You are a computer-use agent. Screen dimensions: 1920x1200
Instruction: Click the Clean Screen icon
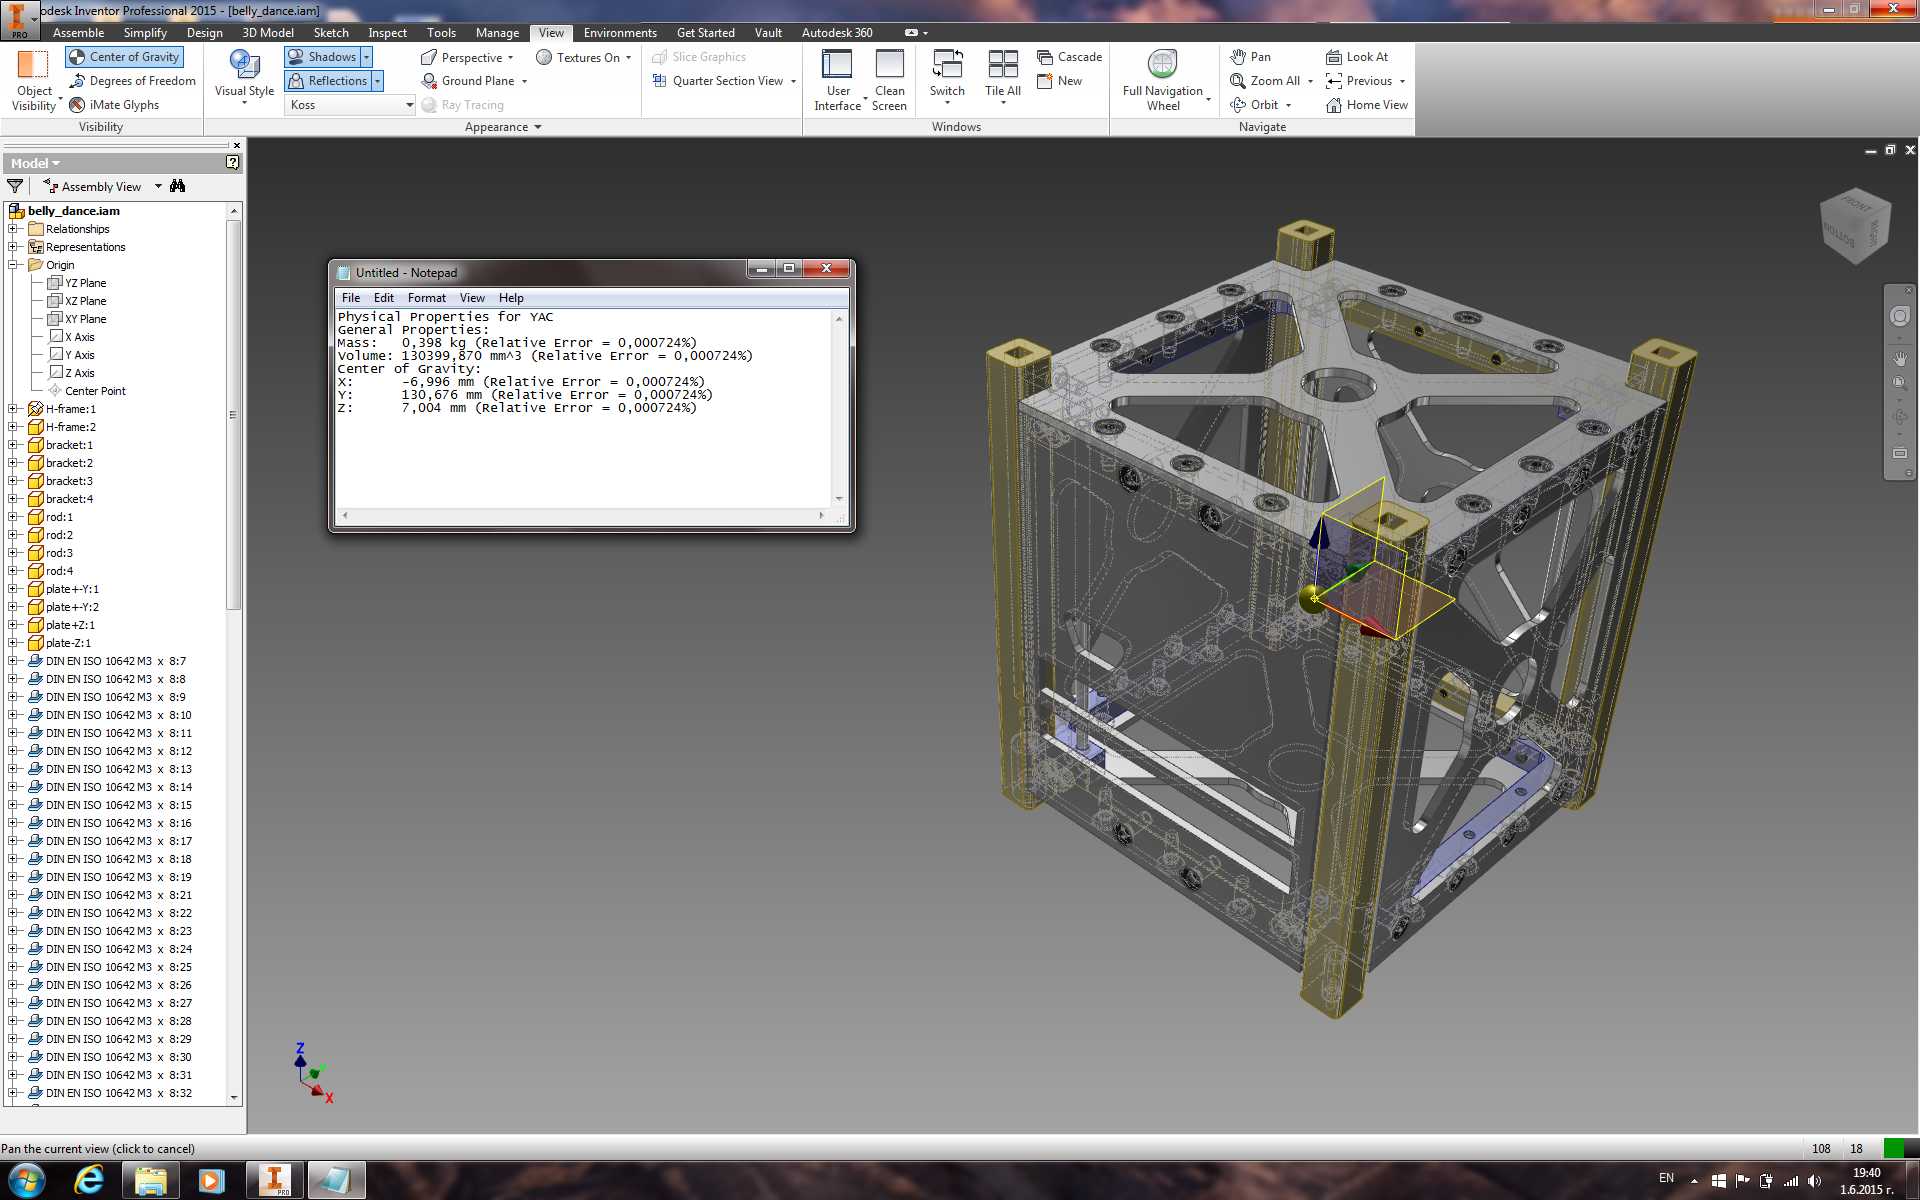click(x=889, y=64)
